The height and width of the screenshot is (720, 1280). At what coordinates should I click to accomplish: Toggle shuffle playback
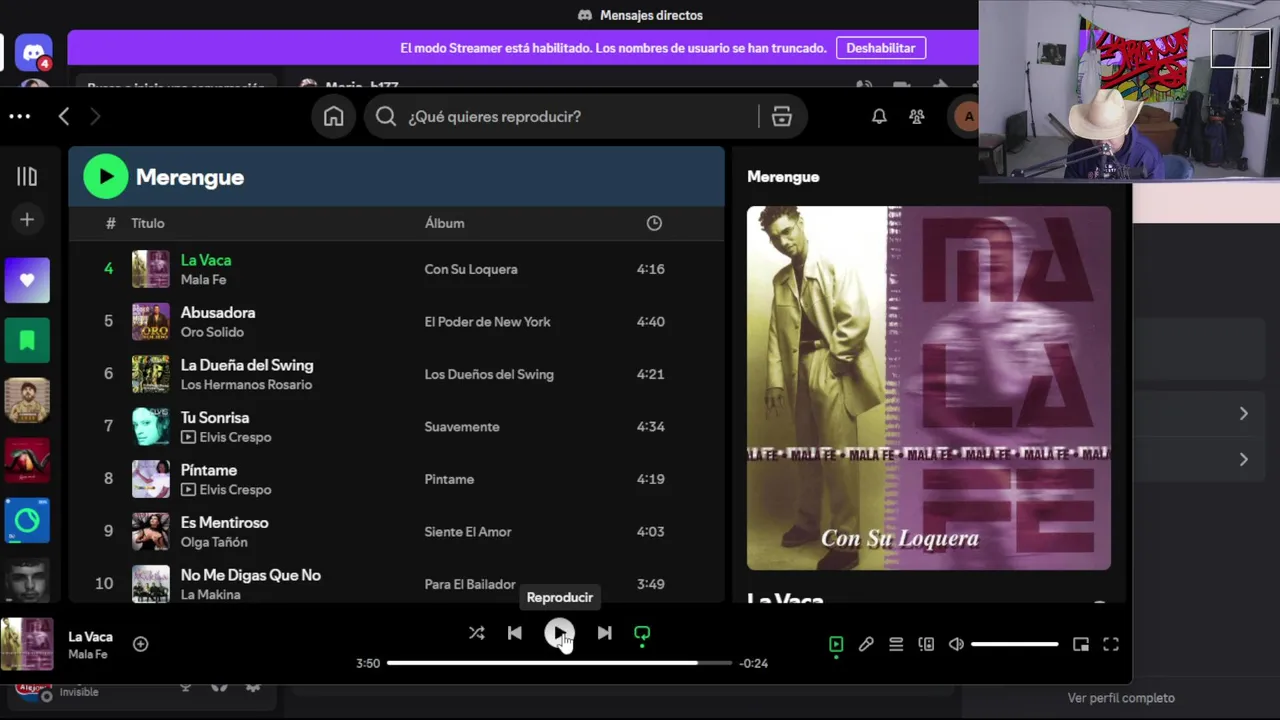coord(477,633)
